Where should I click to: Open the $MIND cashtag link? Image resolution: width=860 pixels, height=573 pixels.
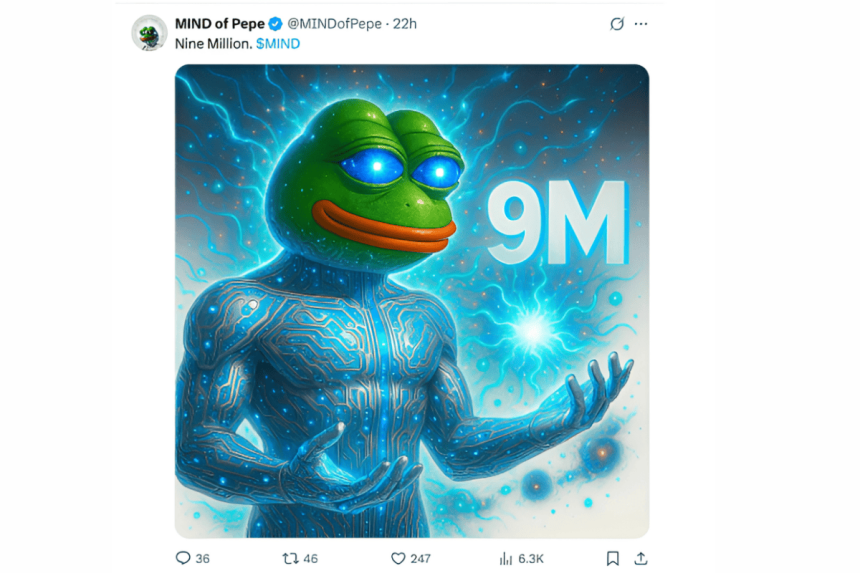point(278,44)
